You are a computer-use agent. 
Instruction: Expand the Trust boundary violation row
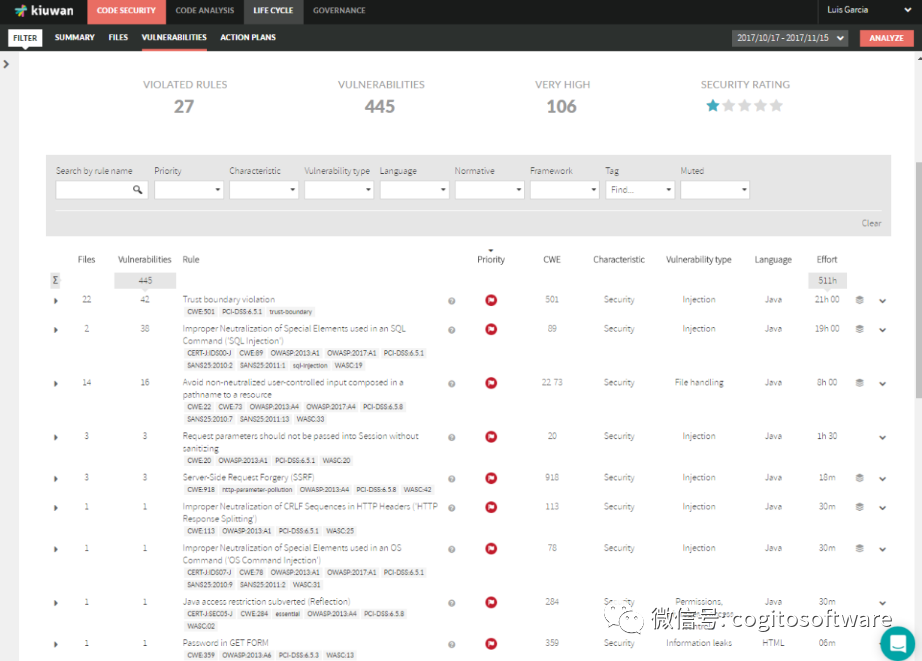click(x=56, y=301)
